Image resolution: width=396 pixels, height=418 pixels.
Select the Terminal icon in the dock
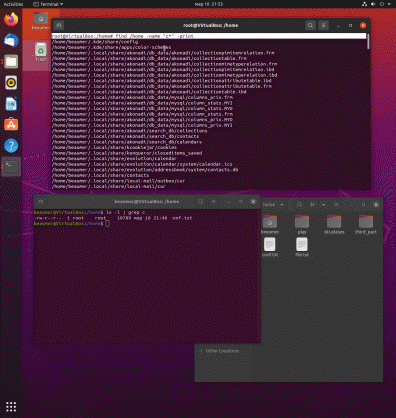[11, 167]
